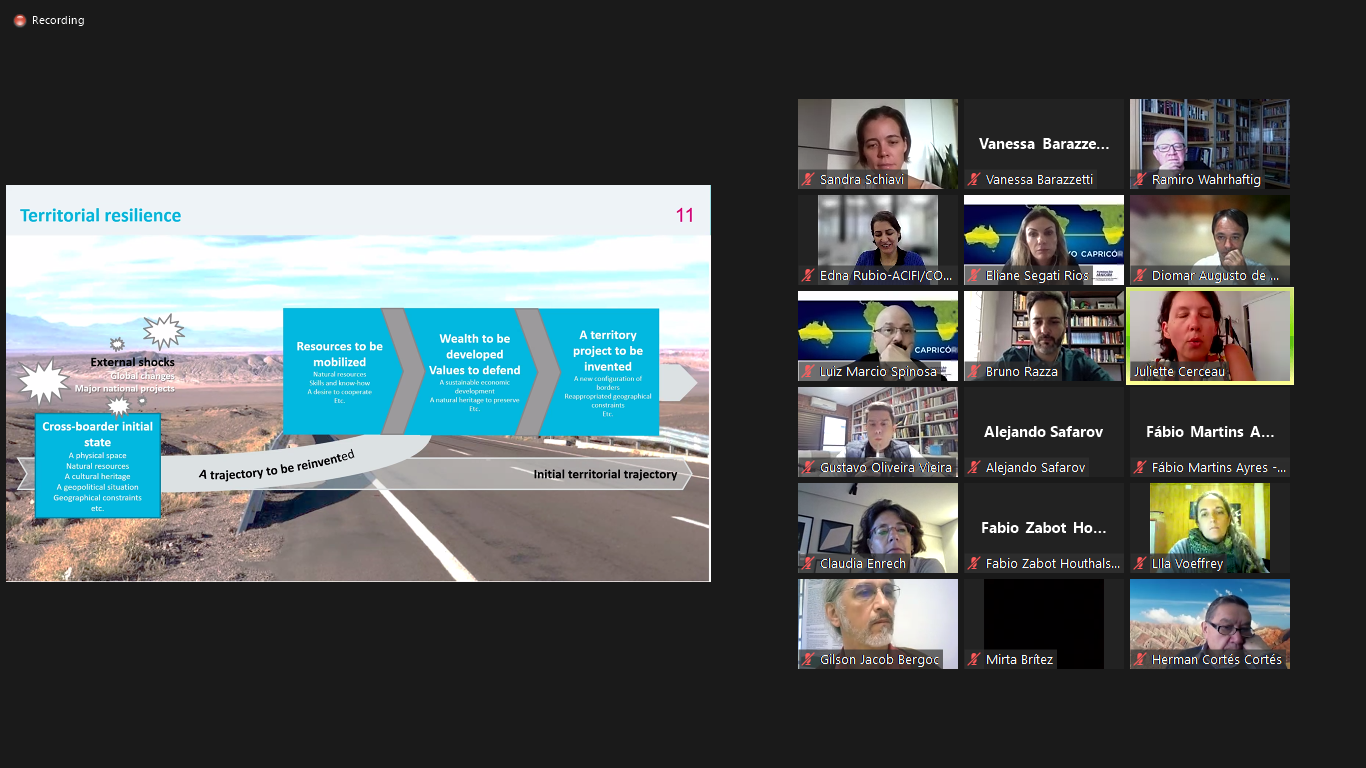Select Mirta Brítez's black video tile

[x=1044, y=624]
